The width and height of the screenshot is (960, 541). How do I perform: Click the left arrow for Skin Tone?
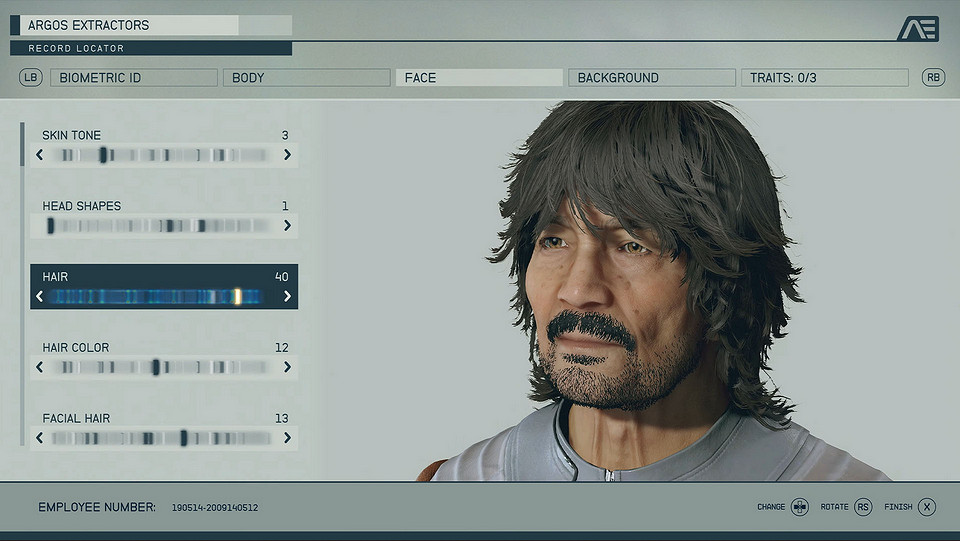pyautogui.click(x=40, y=155)
